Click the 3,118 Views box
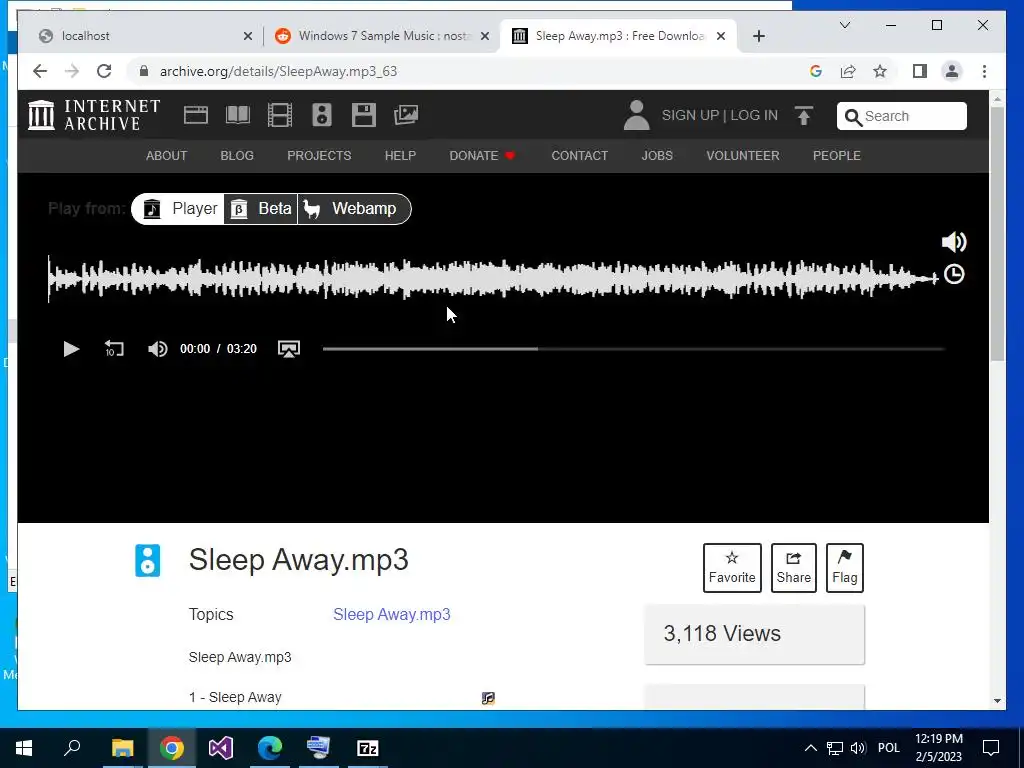1024x768 pixels. [754, 634]
